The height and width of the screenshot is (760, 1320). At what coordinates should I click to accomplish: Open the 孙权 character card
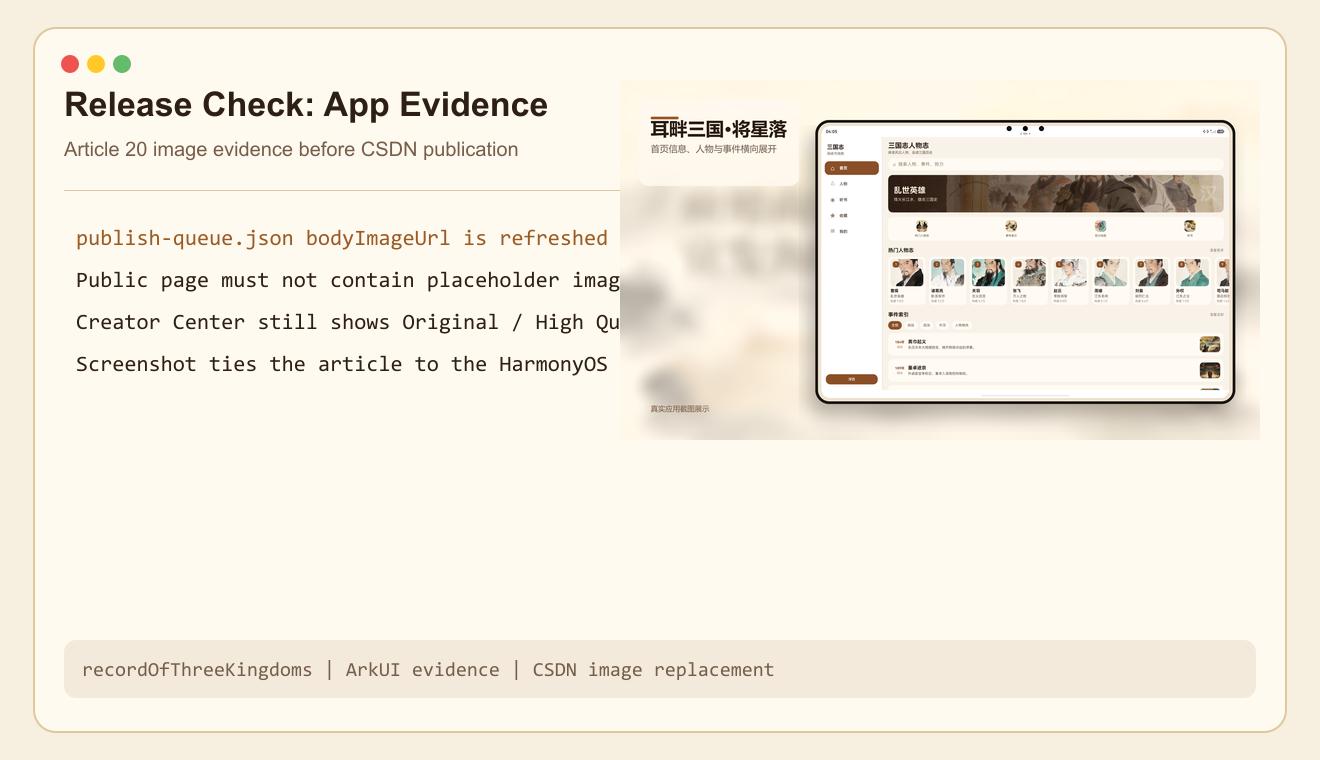point(1192,281)
